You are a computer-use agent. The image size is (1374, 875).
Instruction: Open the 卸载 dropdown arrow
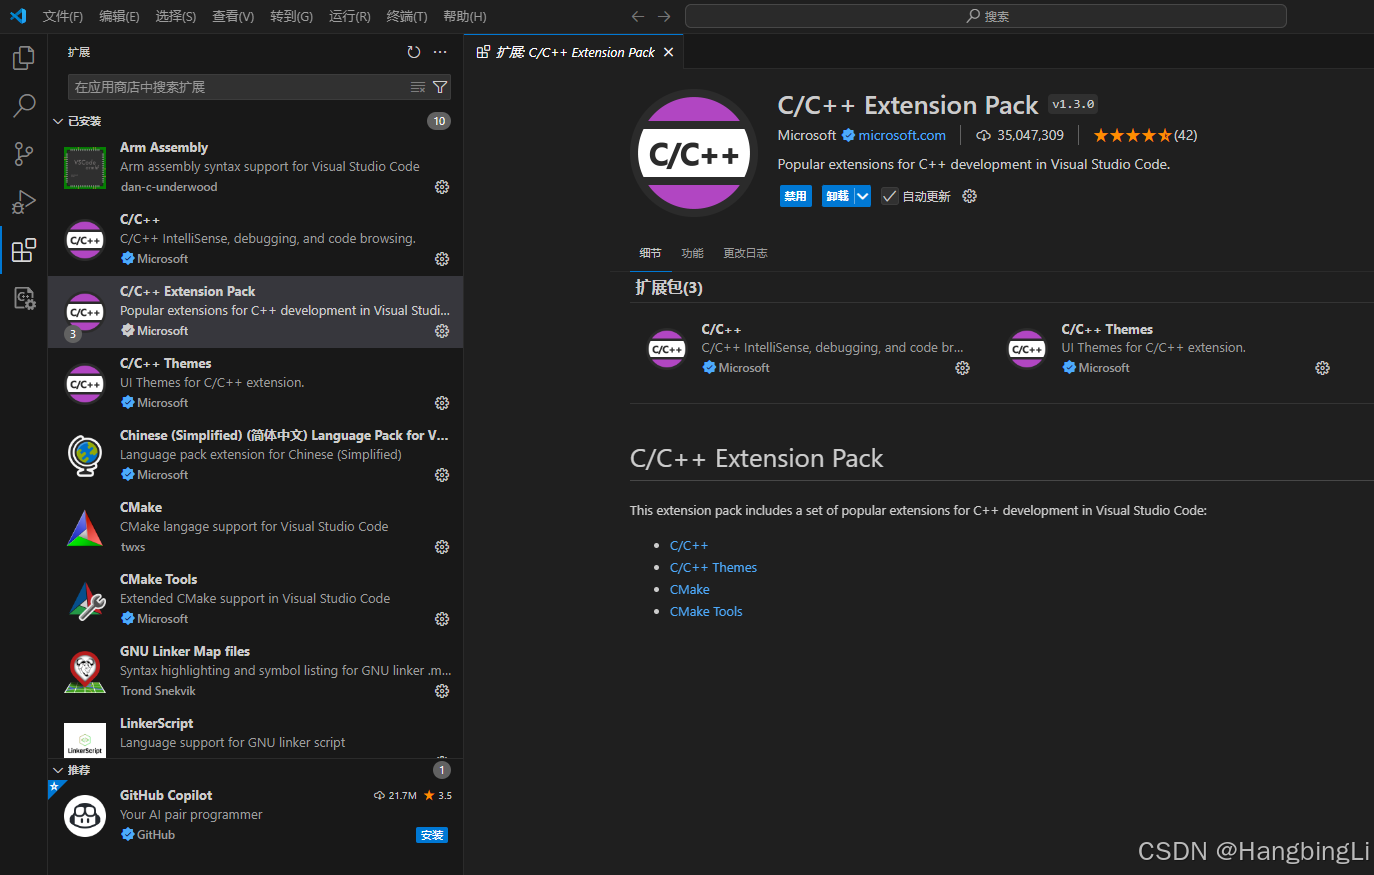863,196
